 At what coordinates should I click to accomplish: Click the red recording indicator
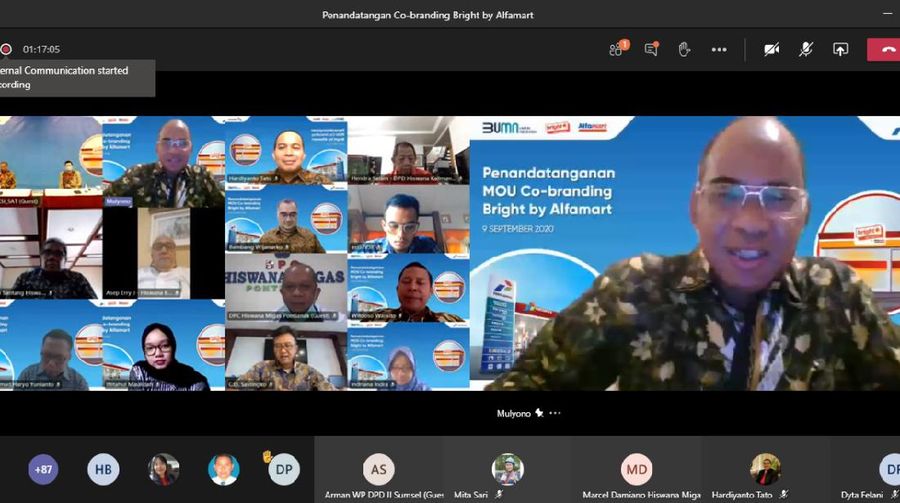coord(6,49)
